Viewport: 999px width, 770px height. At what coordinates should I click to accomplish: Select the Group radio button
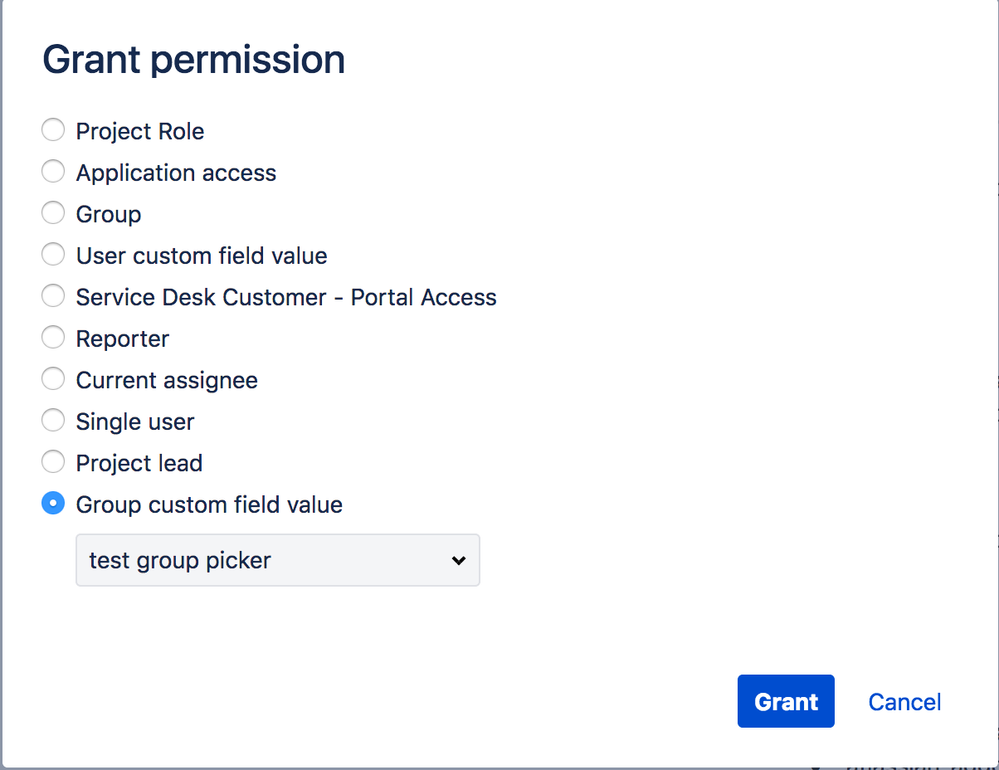53,214
